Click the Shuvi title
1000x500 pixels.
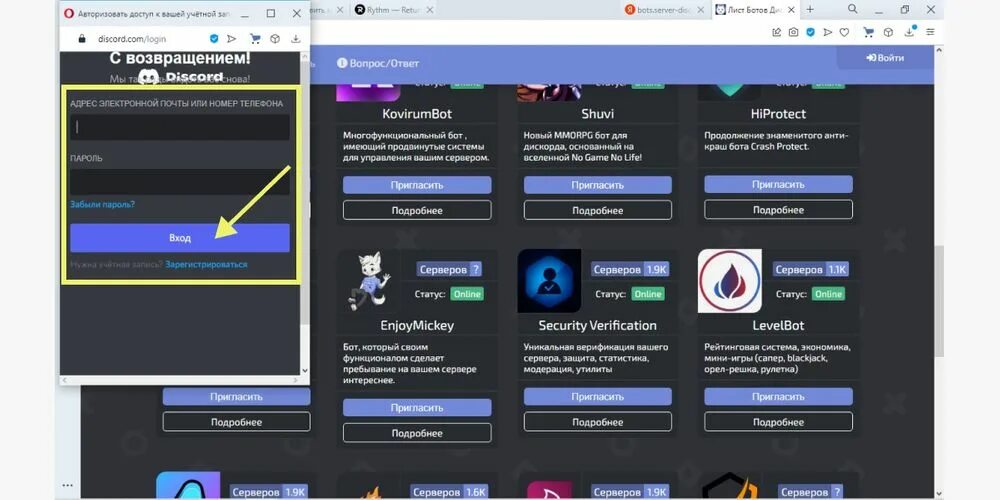598,114
